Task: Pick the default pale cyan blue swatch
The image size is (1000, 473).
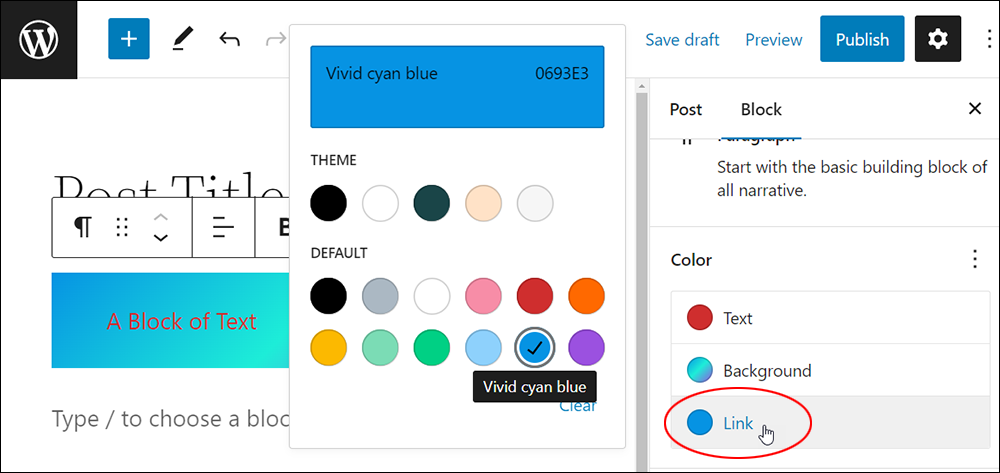Action: 483,347
